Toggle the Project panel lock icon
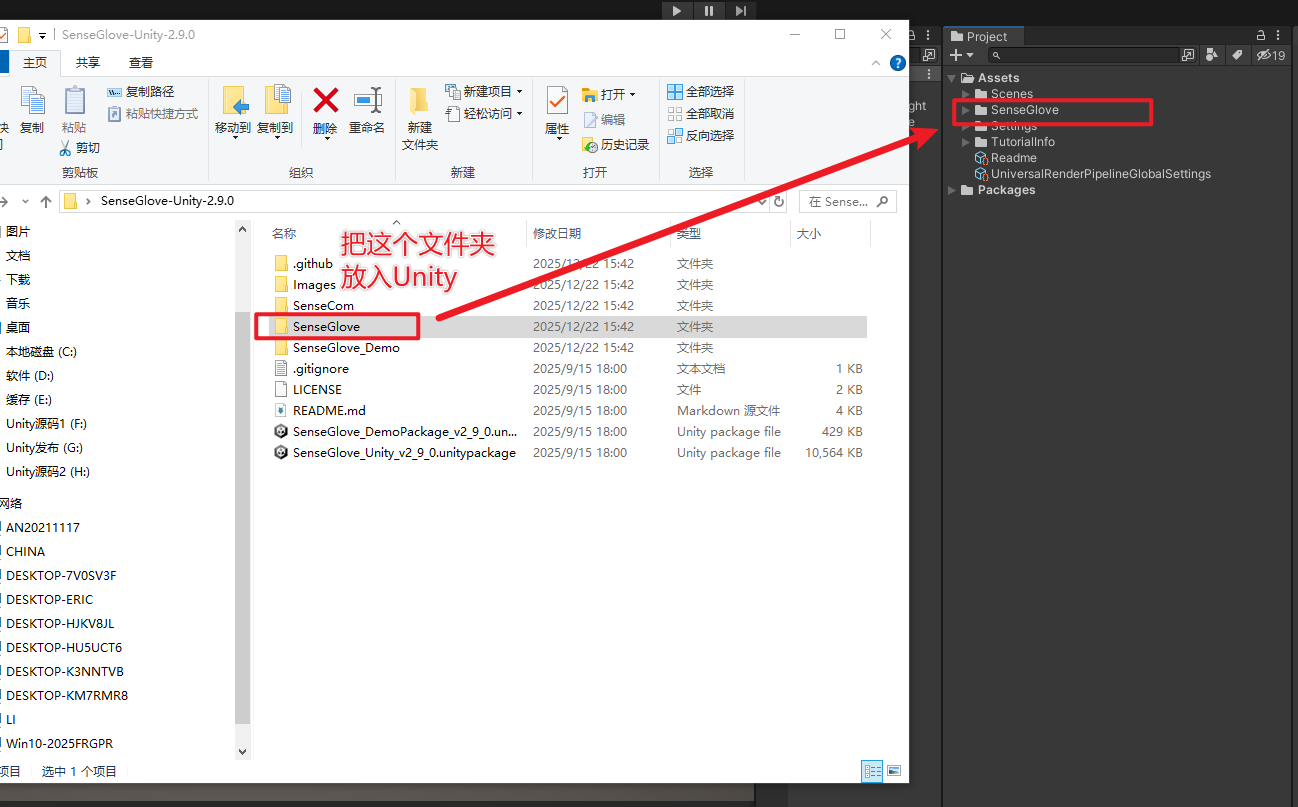 (1261, 36)
